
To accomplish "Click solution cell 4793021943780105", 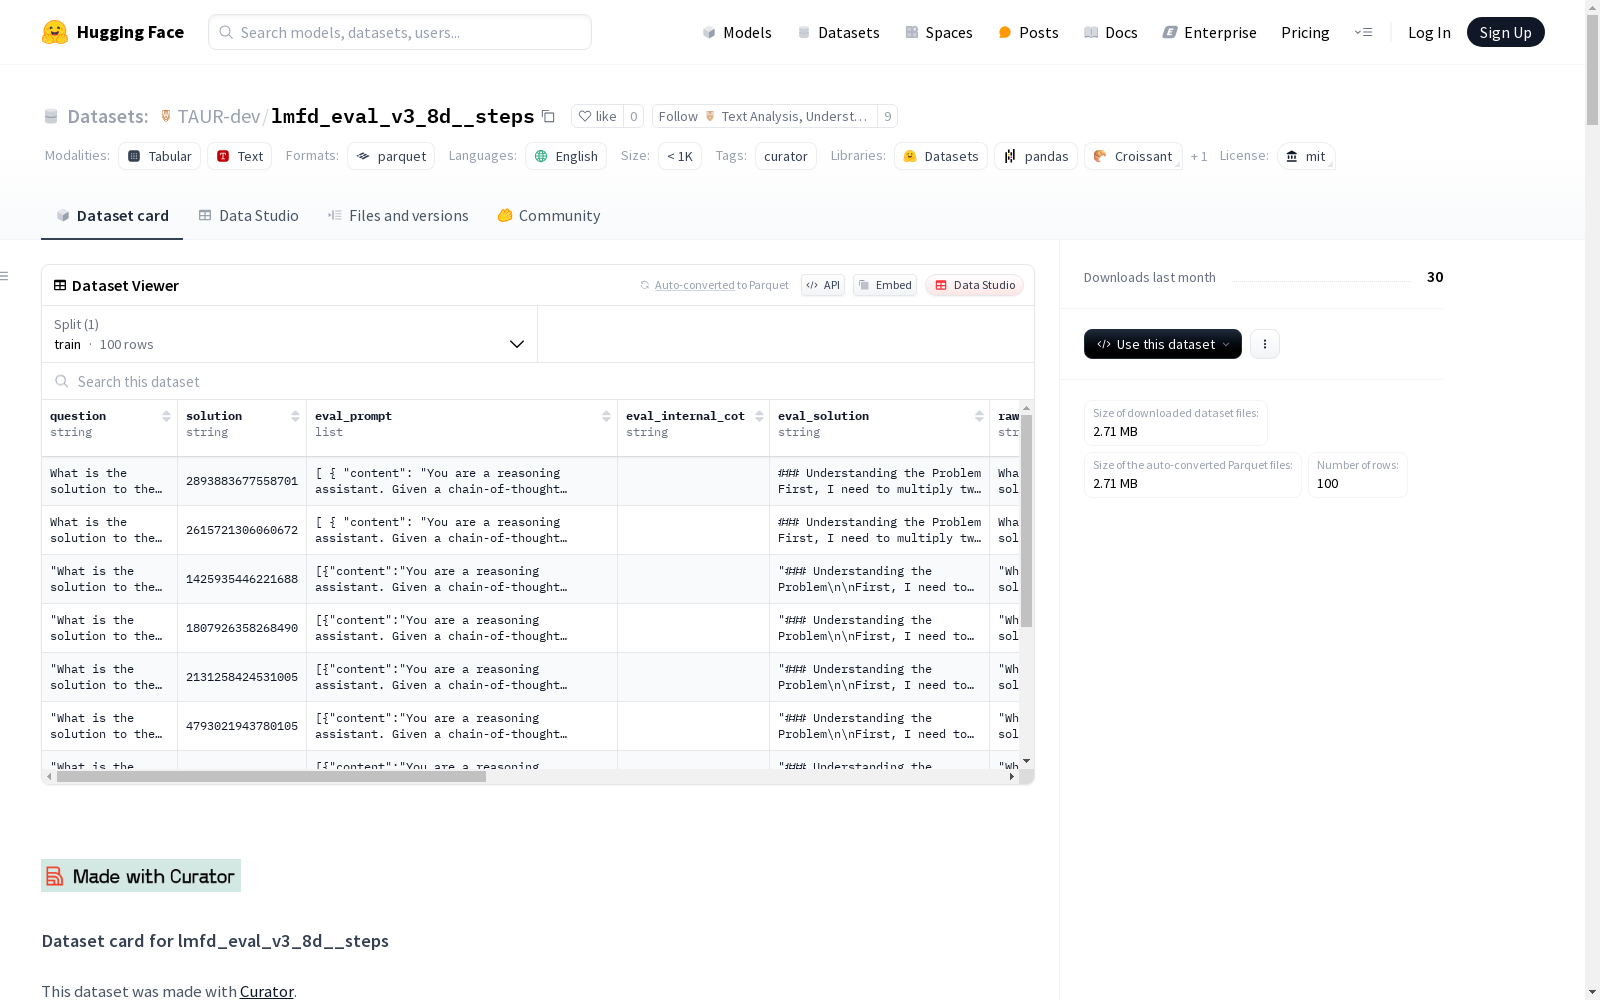I will [242, 726].
